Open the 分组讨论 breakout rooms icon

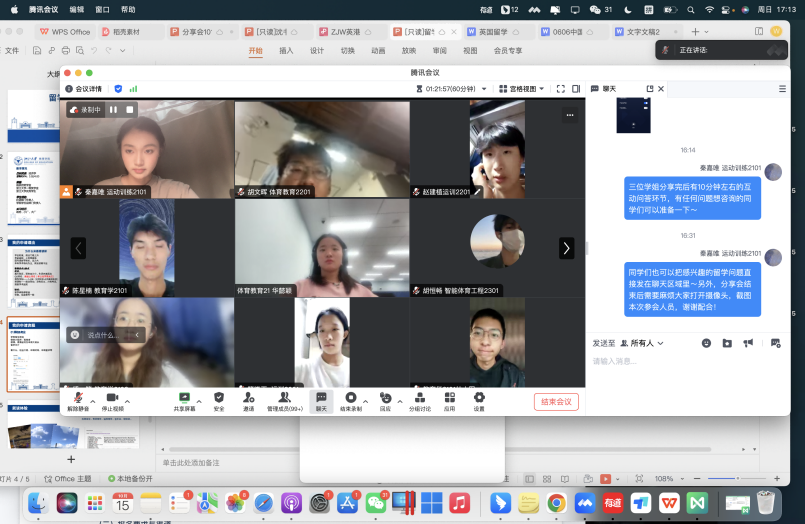tap(419, 398)
